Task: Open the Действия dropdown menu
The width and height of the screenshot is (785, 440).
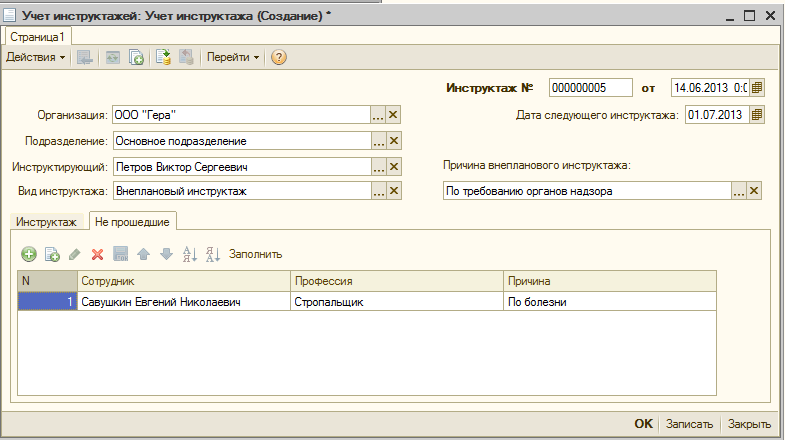Action: click(x=36, y=57)
